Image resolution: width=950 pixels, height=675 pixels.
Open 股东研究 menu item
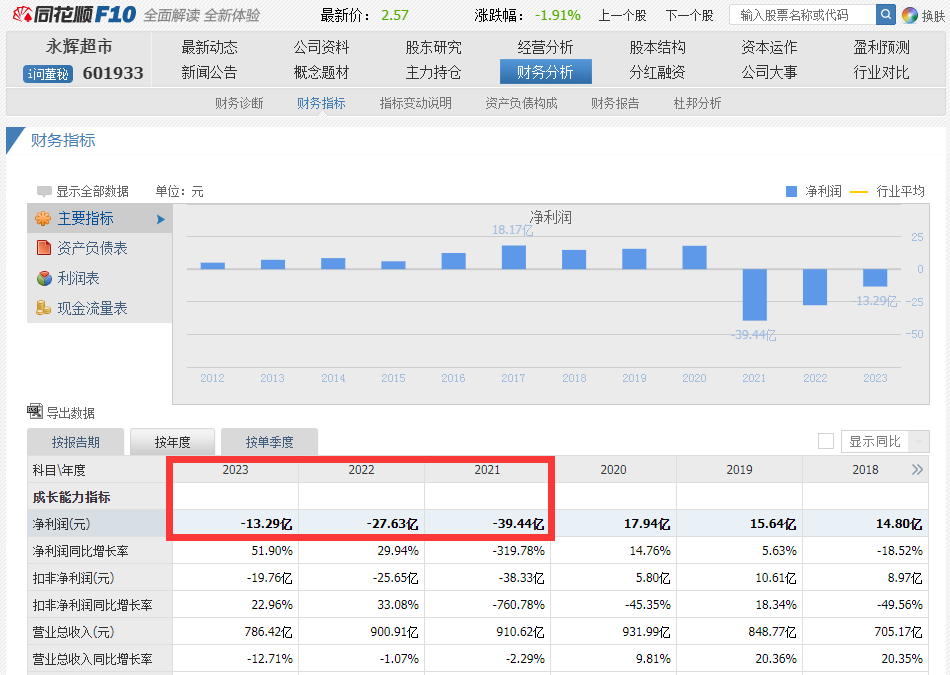433,47
